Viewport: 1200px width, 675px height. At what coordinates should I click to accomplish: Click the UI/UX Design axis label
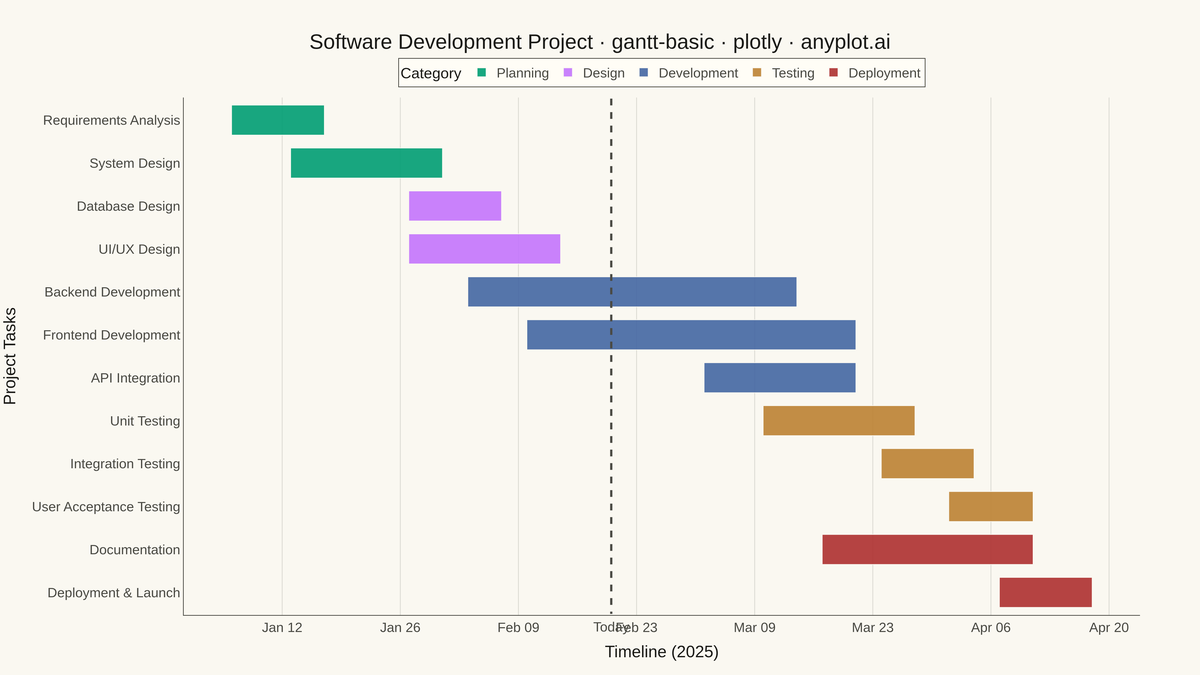click(139, 249)
